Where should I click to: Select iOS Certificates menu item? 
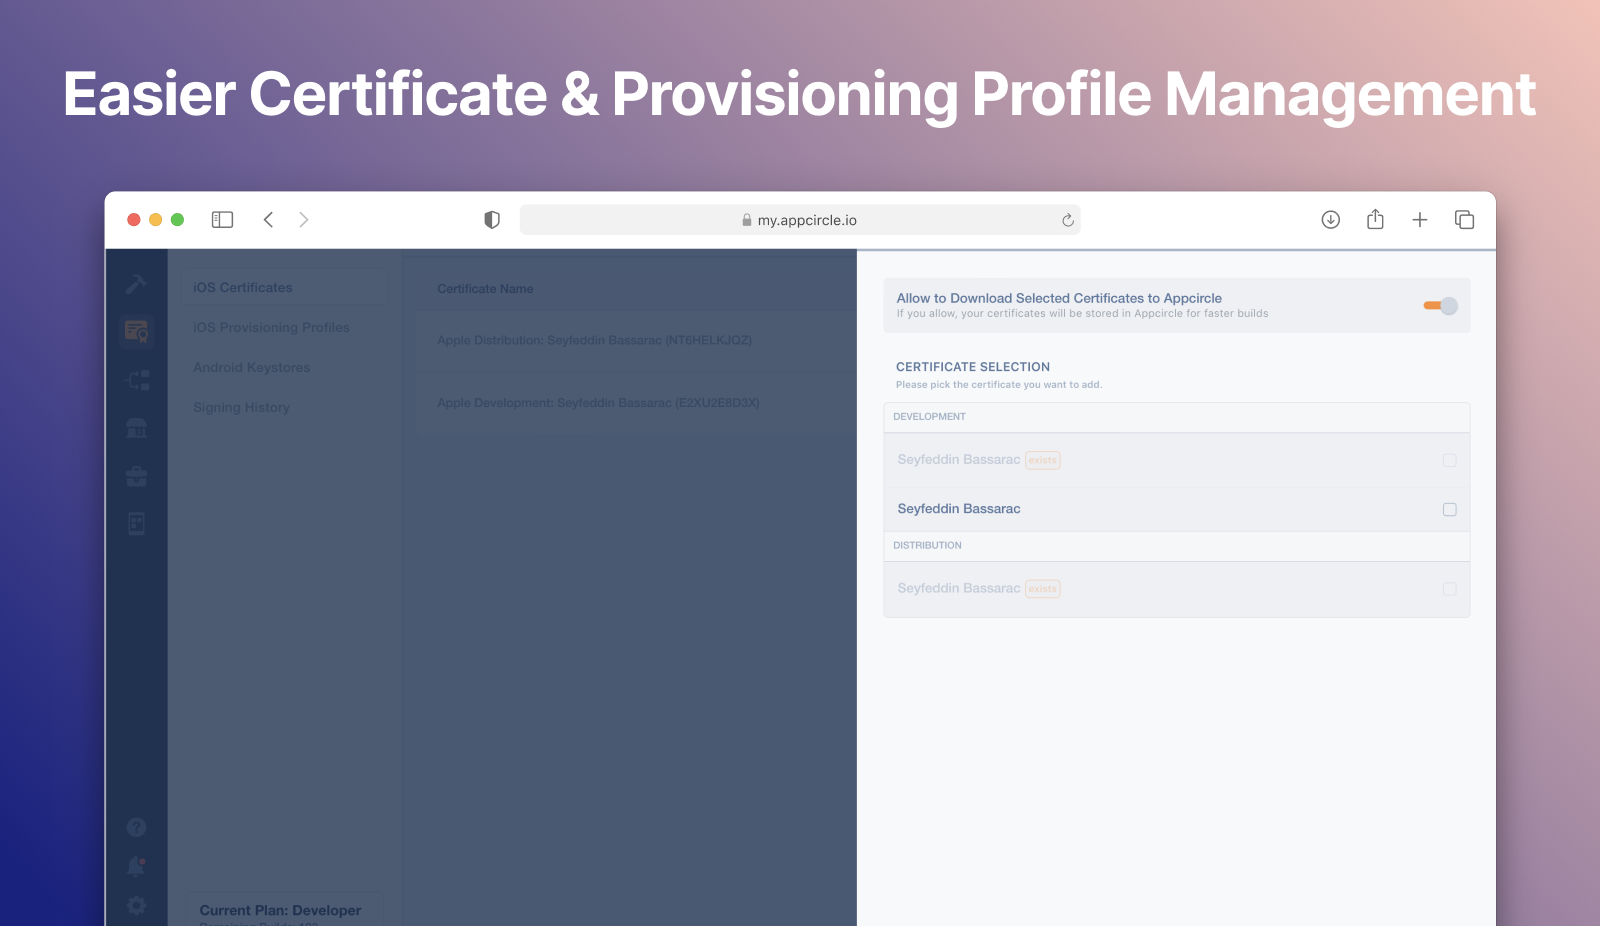tap(284, 287)
